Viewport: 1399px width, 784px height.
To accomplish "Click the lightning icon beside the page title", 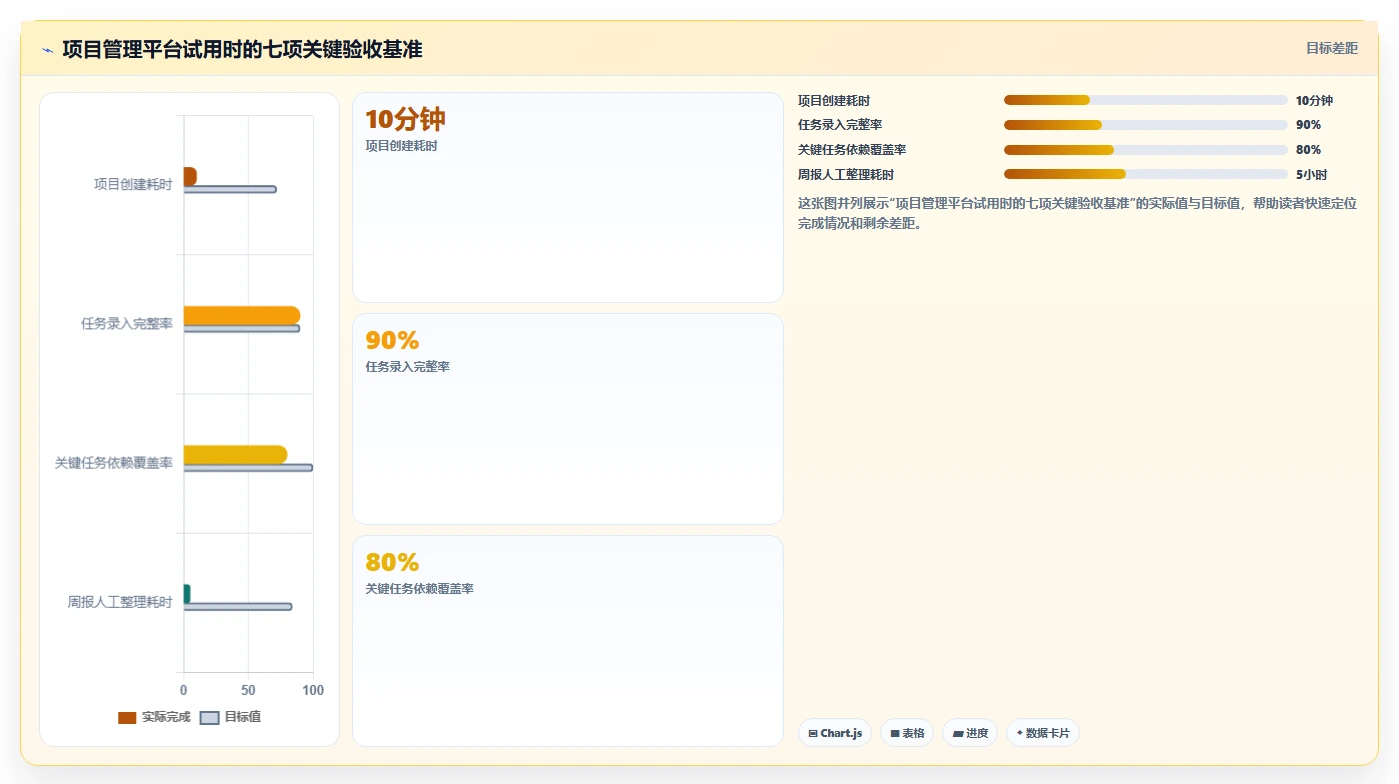I will coord(47,50).
